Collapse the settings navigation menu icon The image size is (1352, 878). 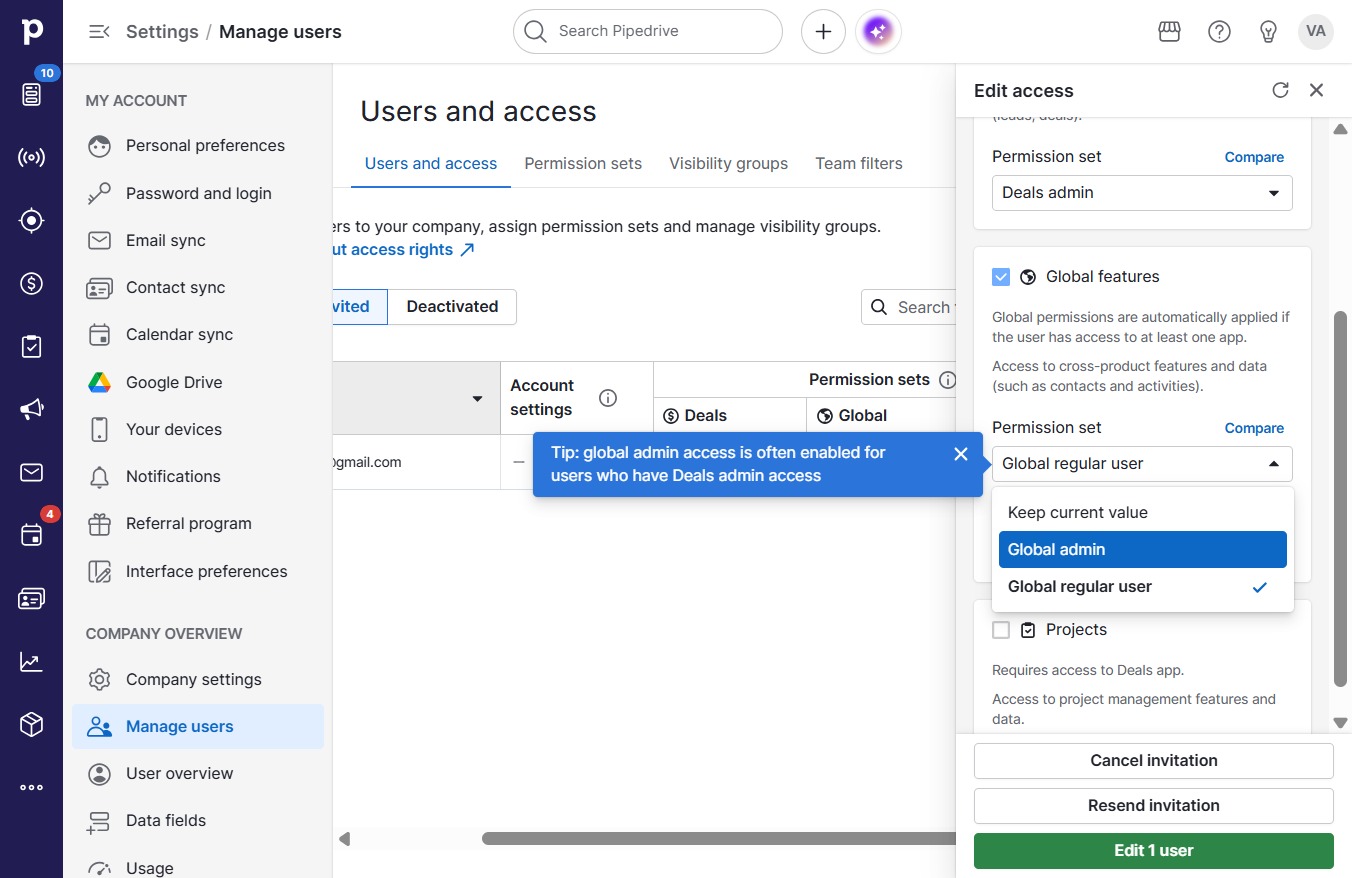coord(99,32)
